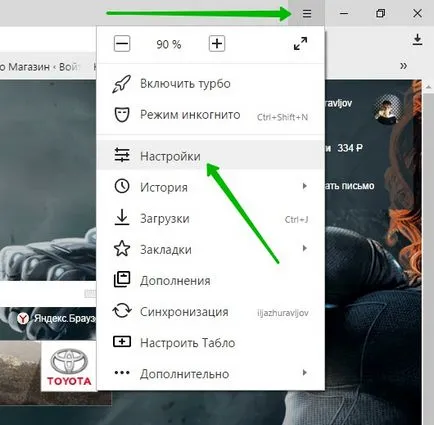Click the 90 % zoom value
This screenshot has width=434, height=425.
(169, 44)
